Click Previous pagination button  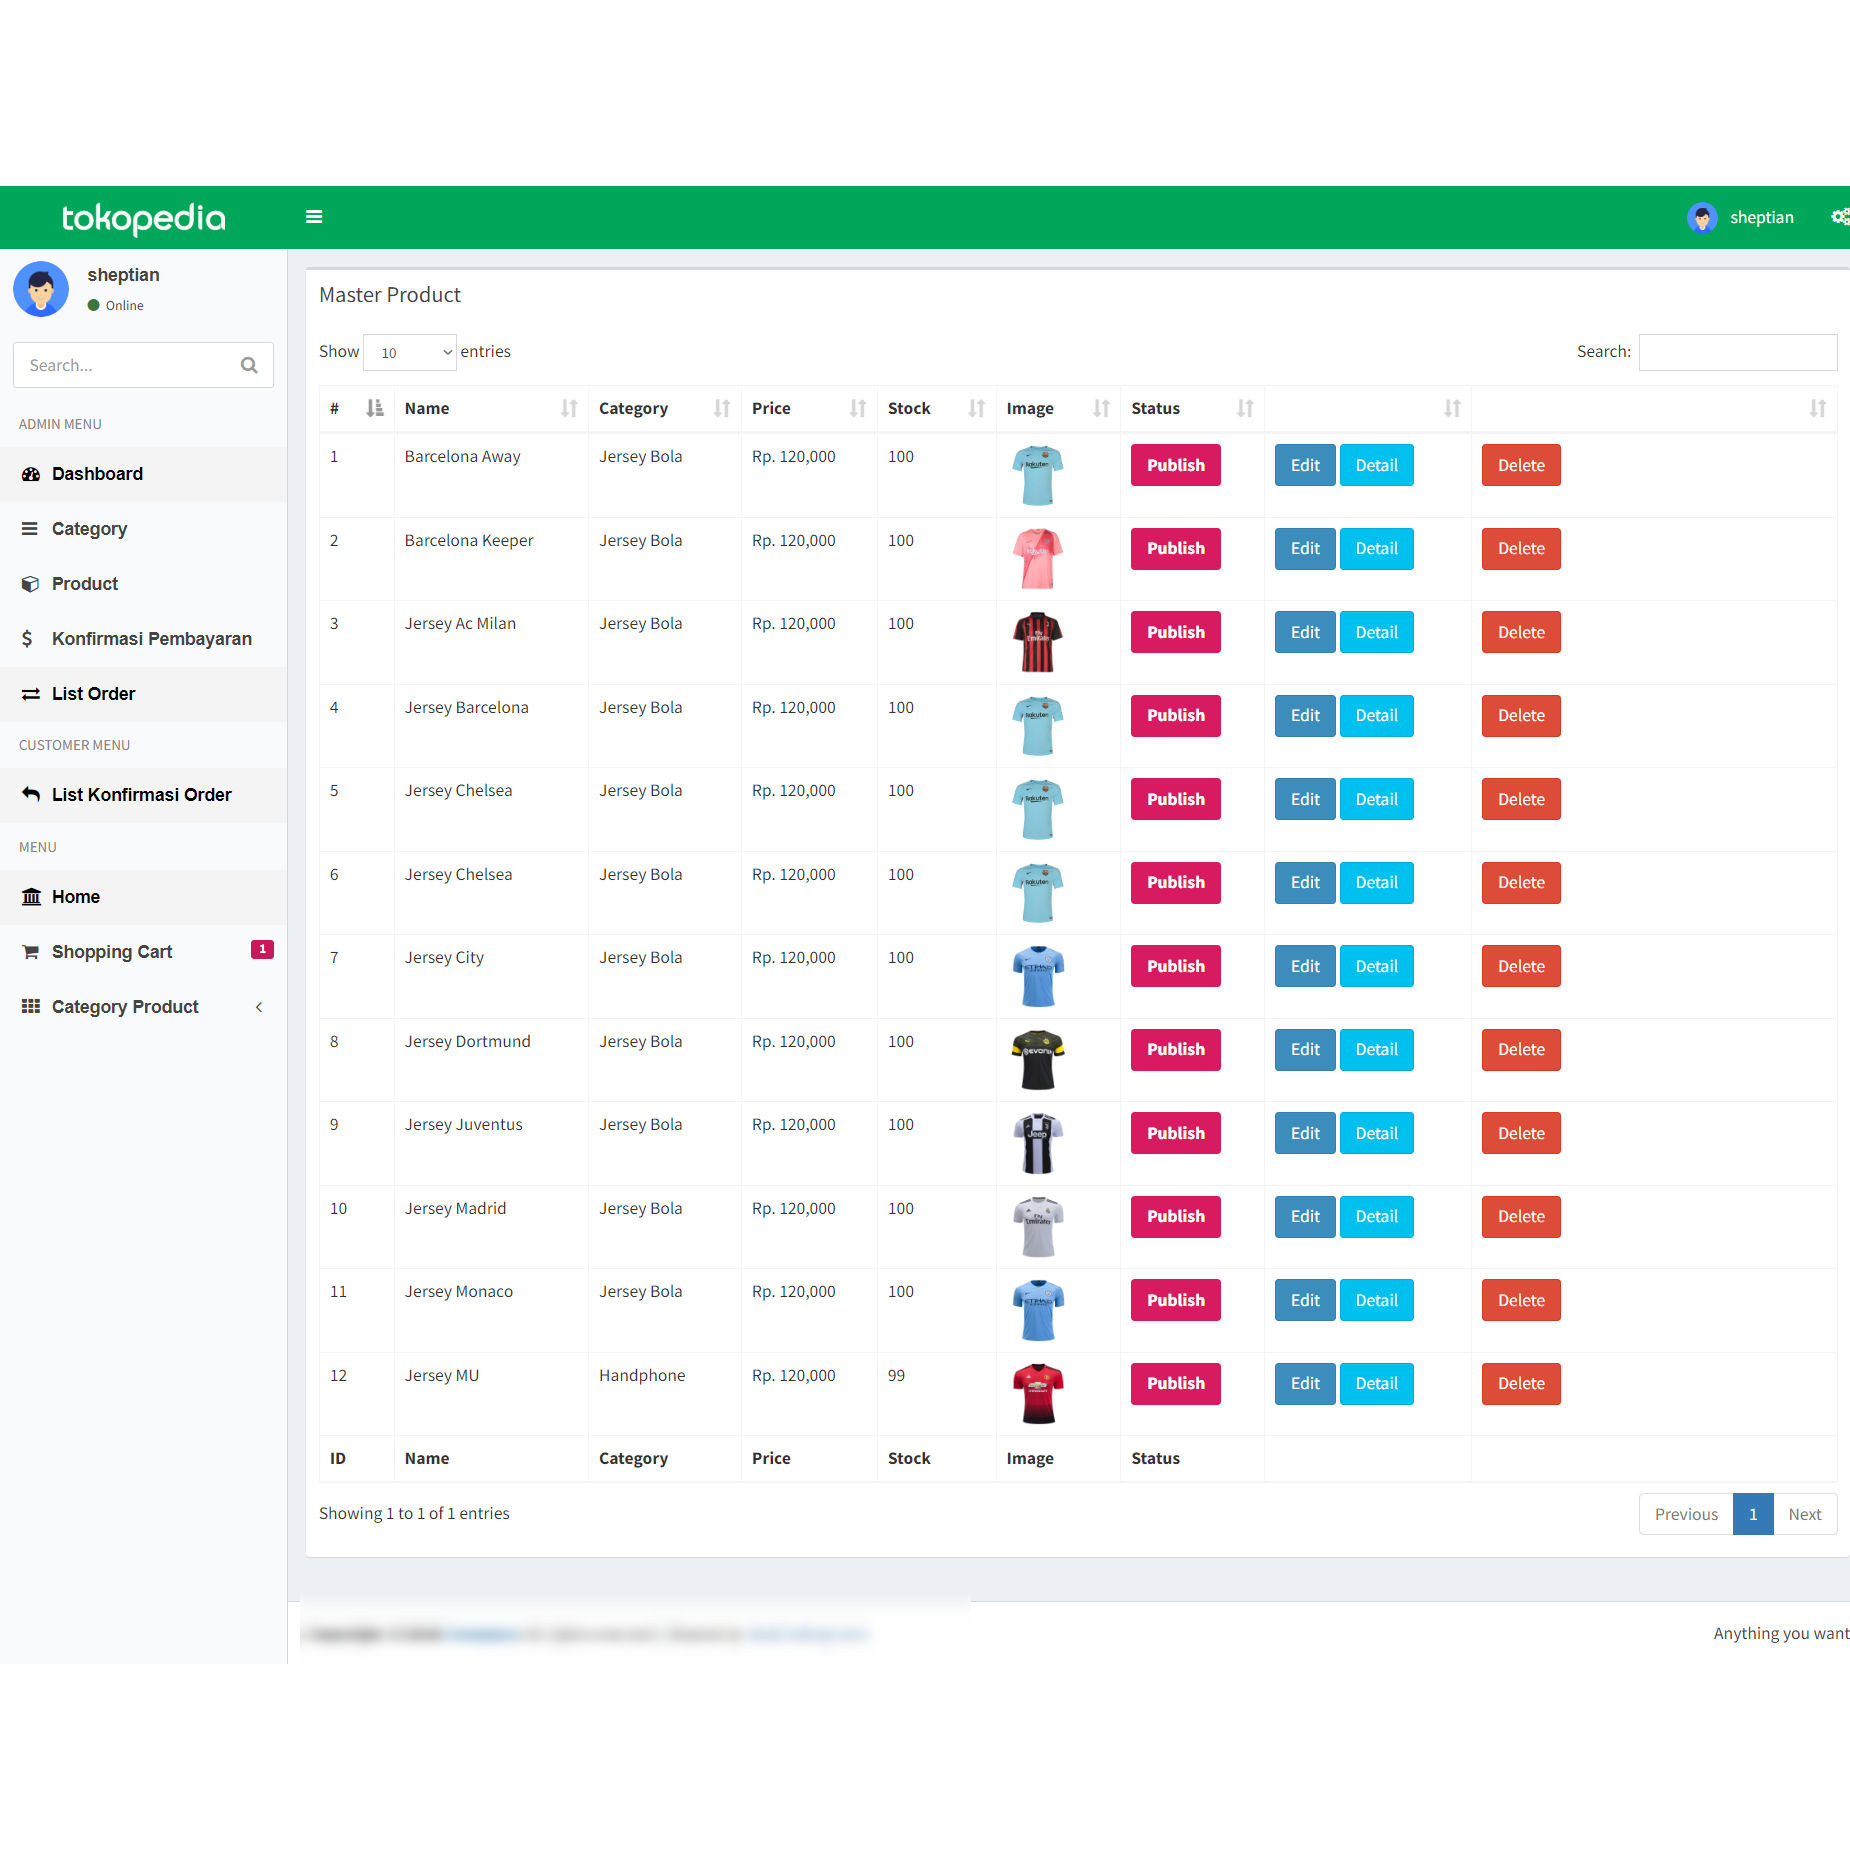point(1686,1514)
